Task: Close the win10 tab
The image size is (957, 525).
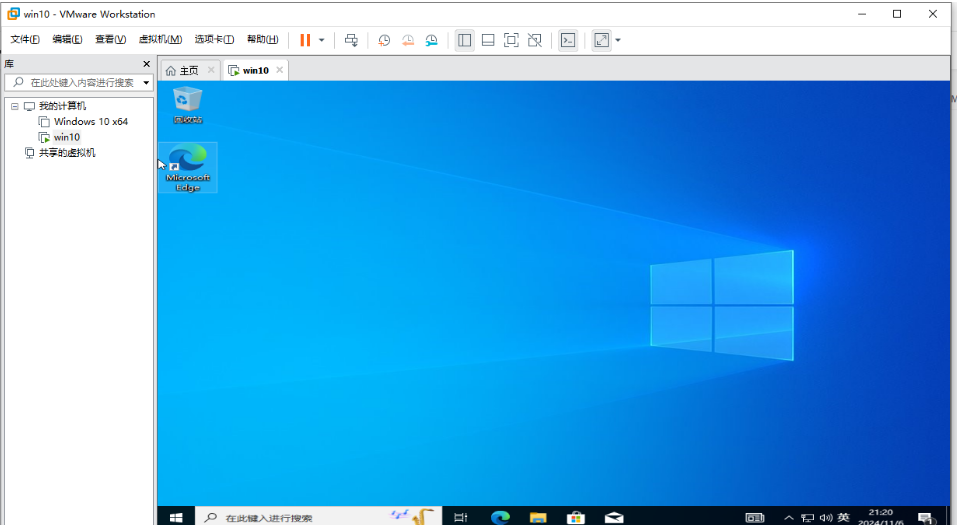Action: [280, 70]
